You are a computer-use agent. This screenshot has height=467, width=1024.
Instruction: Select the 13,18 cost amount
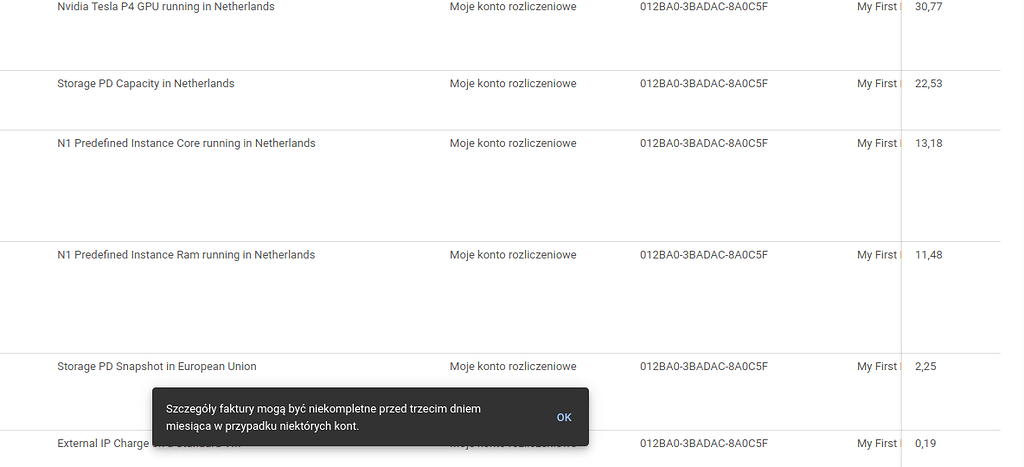pos(928,144)
